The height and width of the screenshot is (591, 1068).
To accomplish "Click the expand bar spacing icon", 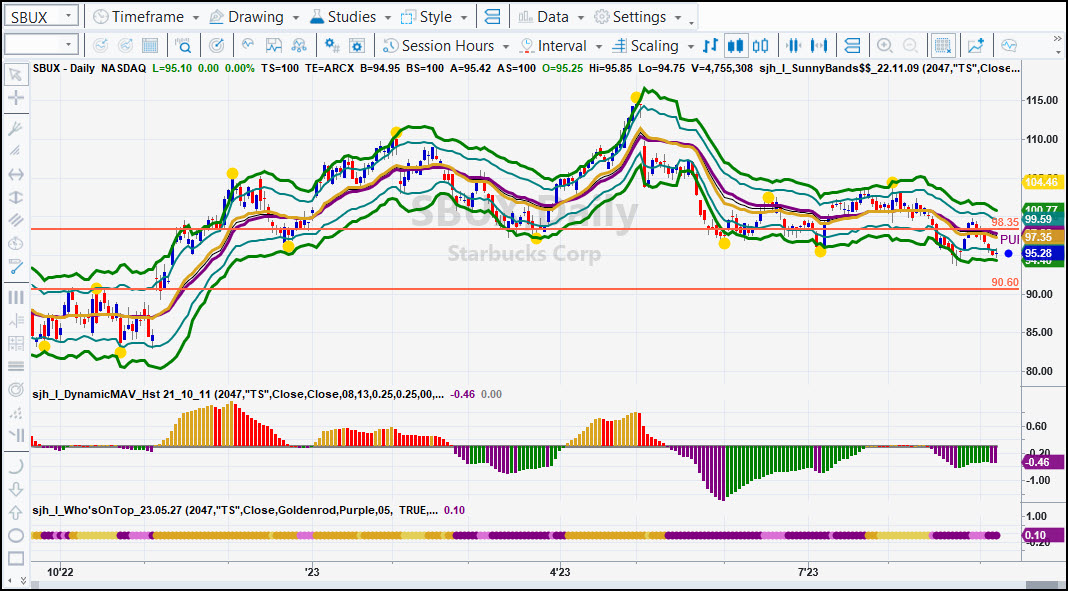I will pos(819,46).
